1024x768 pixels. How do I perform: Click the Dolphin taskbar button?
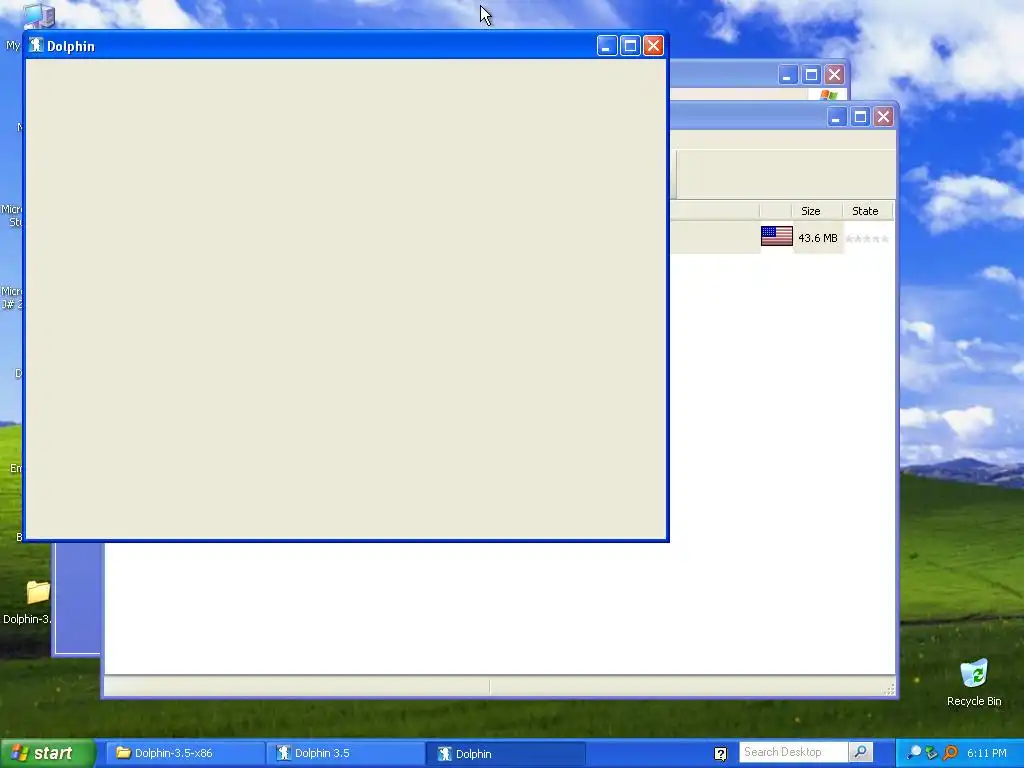[x=505, y=754]
